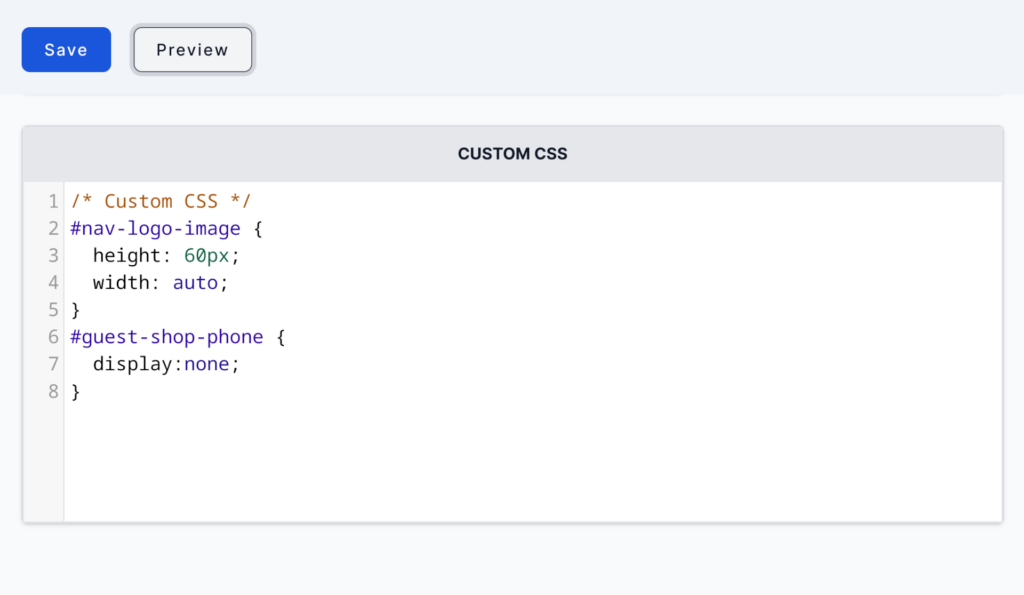
Task: Select line number 6 in the gutter
Action: click(52, 337)
